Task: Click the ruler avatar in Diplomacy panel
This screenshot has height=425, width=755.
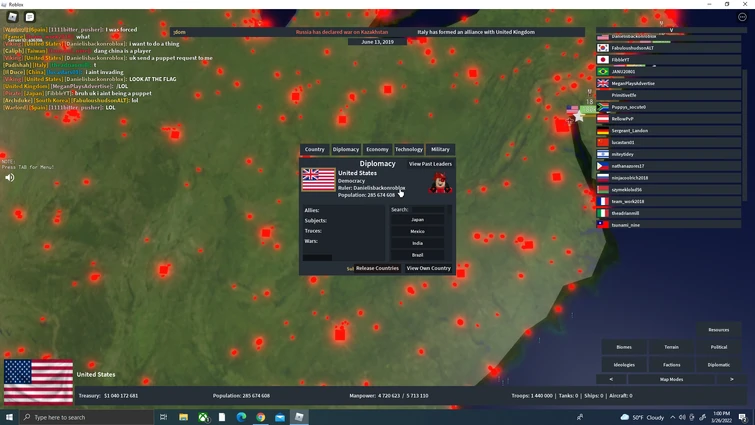Action: pos(440,183)
